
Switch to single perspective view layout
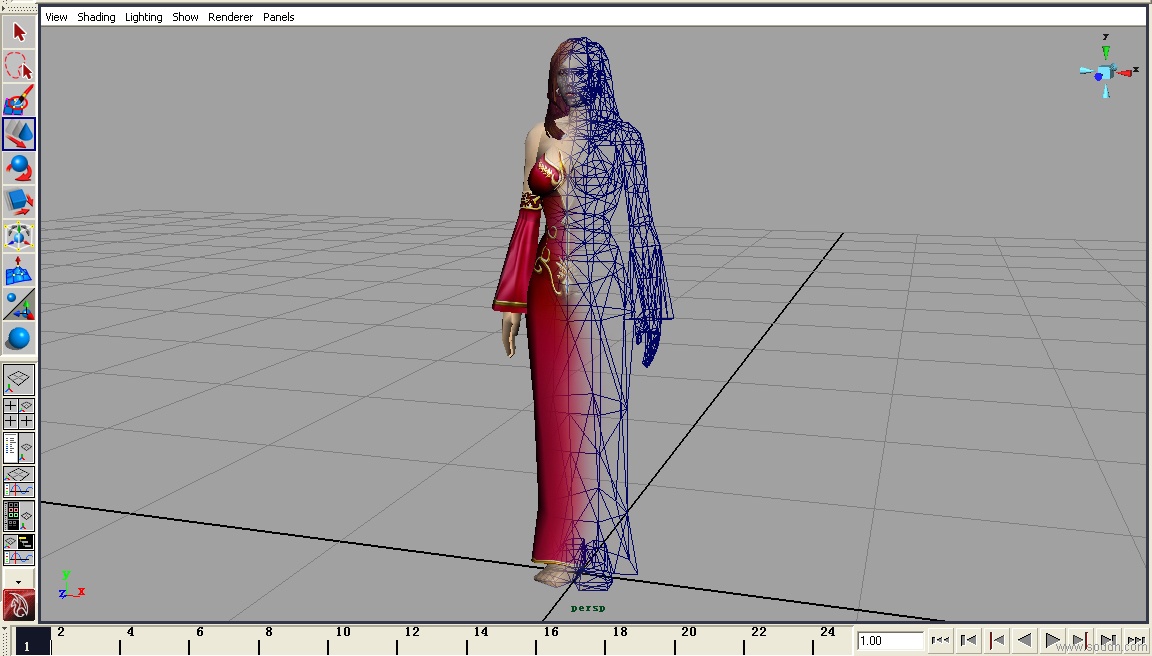(x=19, y=379)
